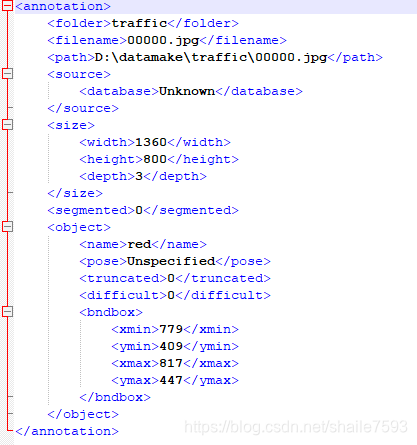Click the closing </width> tag
417x445 pixels.
tap(199, 142)
